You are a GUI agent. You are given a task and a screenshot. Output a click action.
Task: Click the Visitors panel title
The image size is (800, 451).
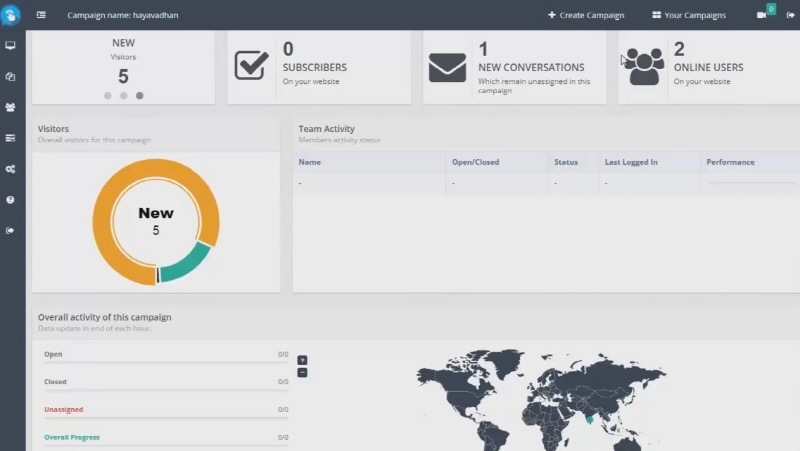tap(53, 129)
